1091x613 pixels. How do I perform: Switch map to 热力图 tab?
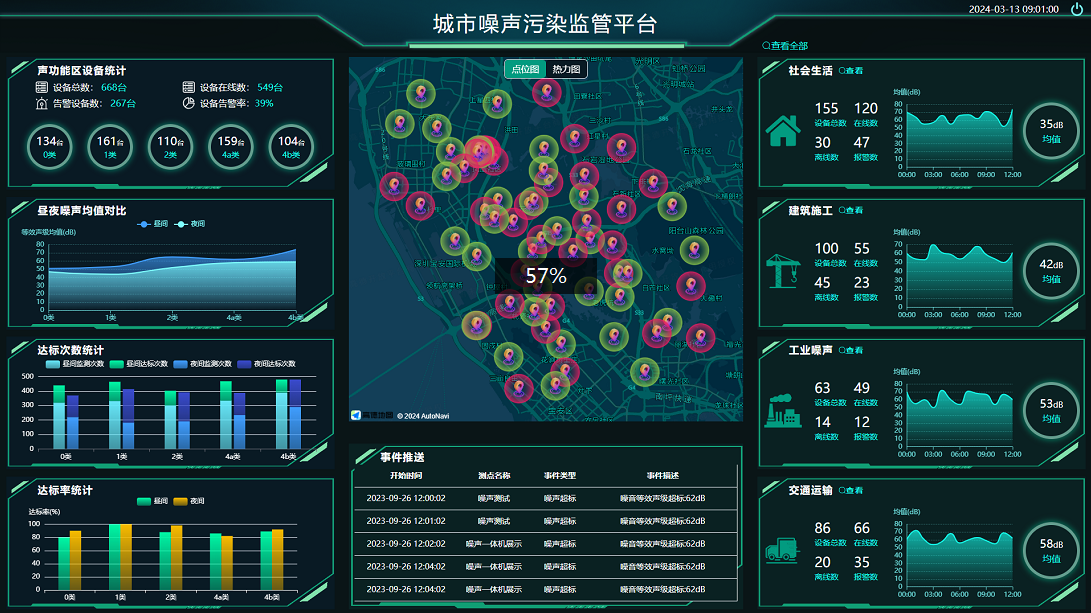pos(567,69)
